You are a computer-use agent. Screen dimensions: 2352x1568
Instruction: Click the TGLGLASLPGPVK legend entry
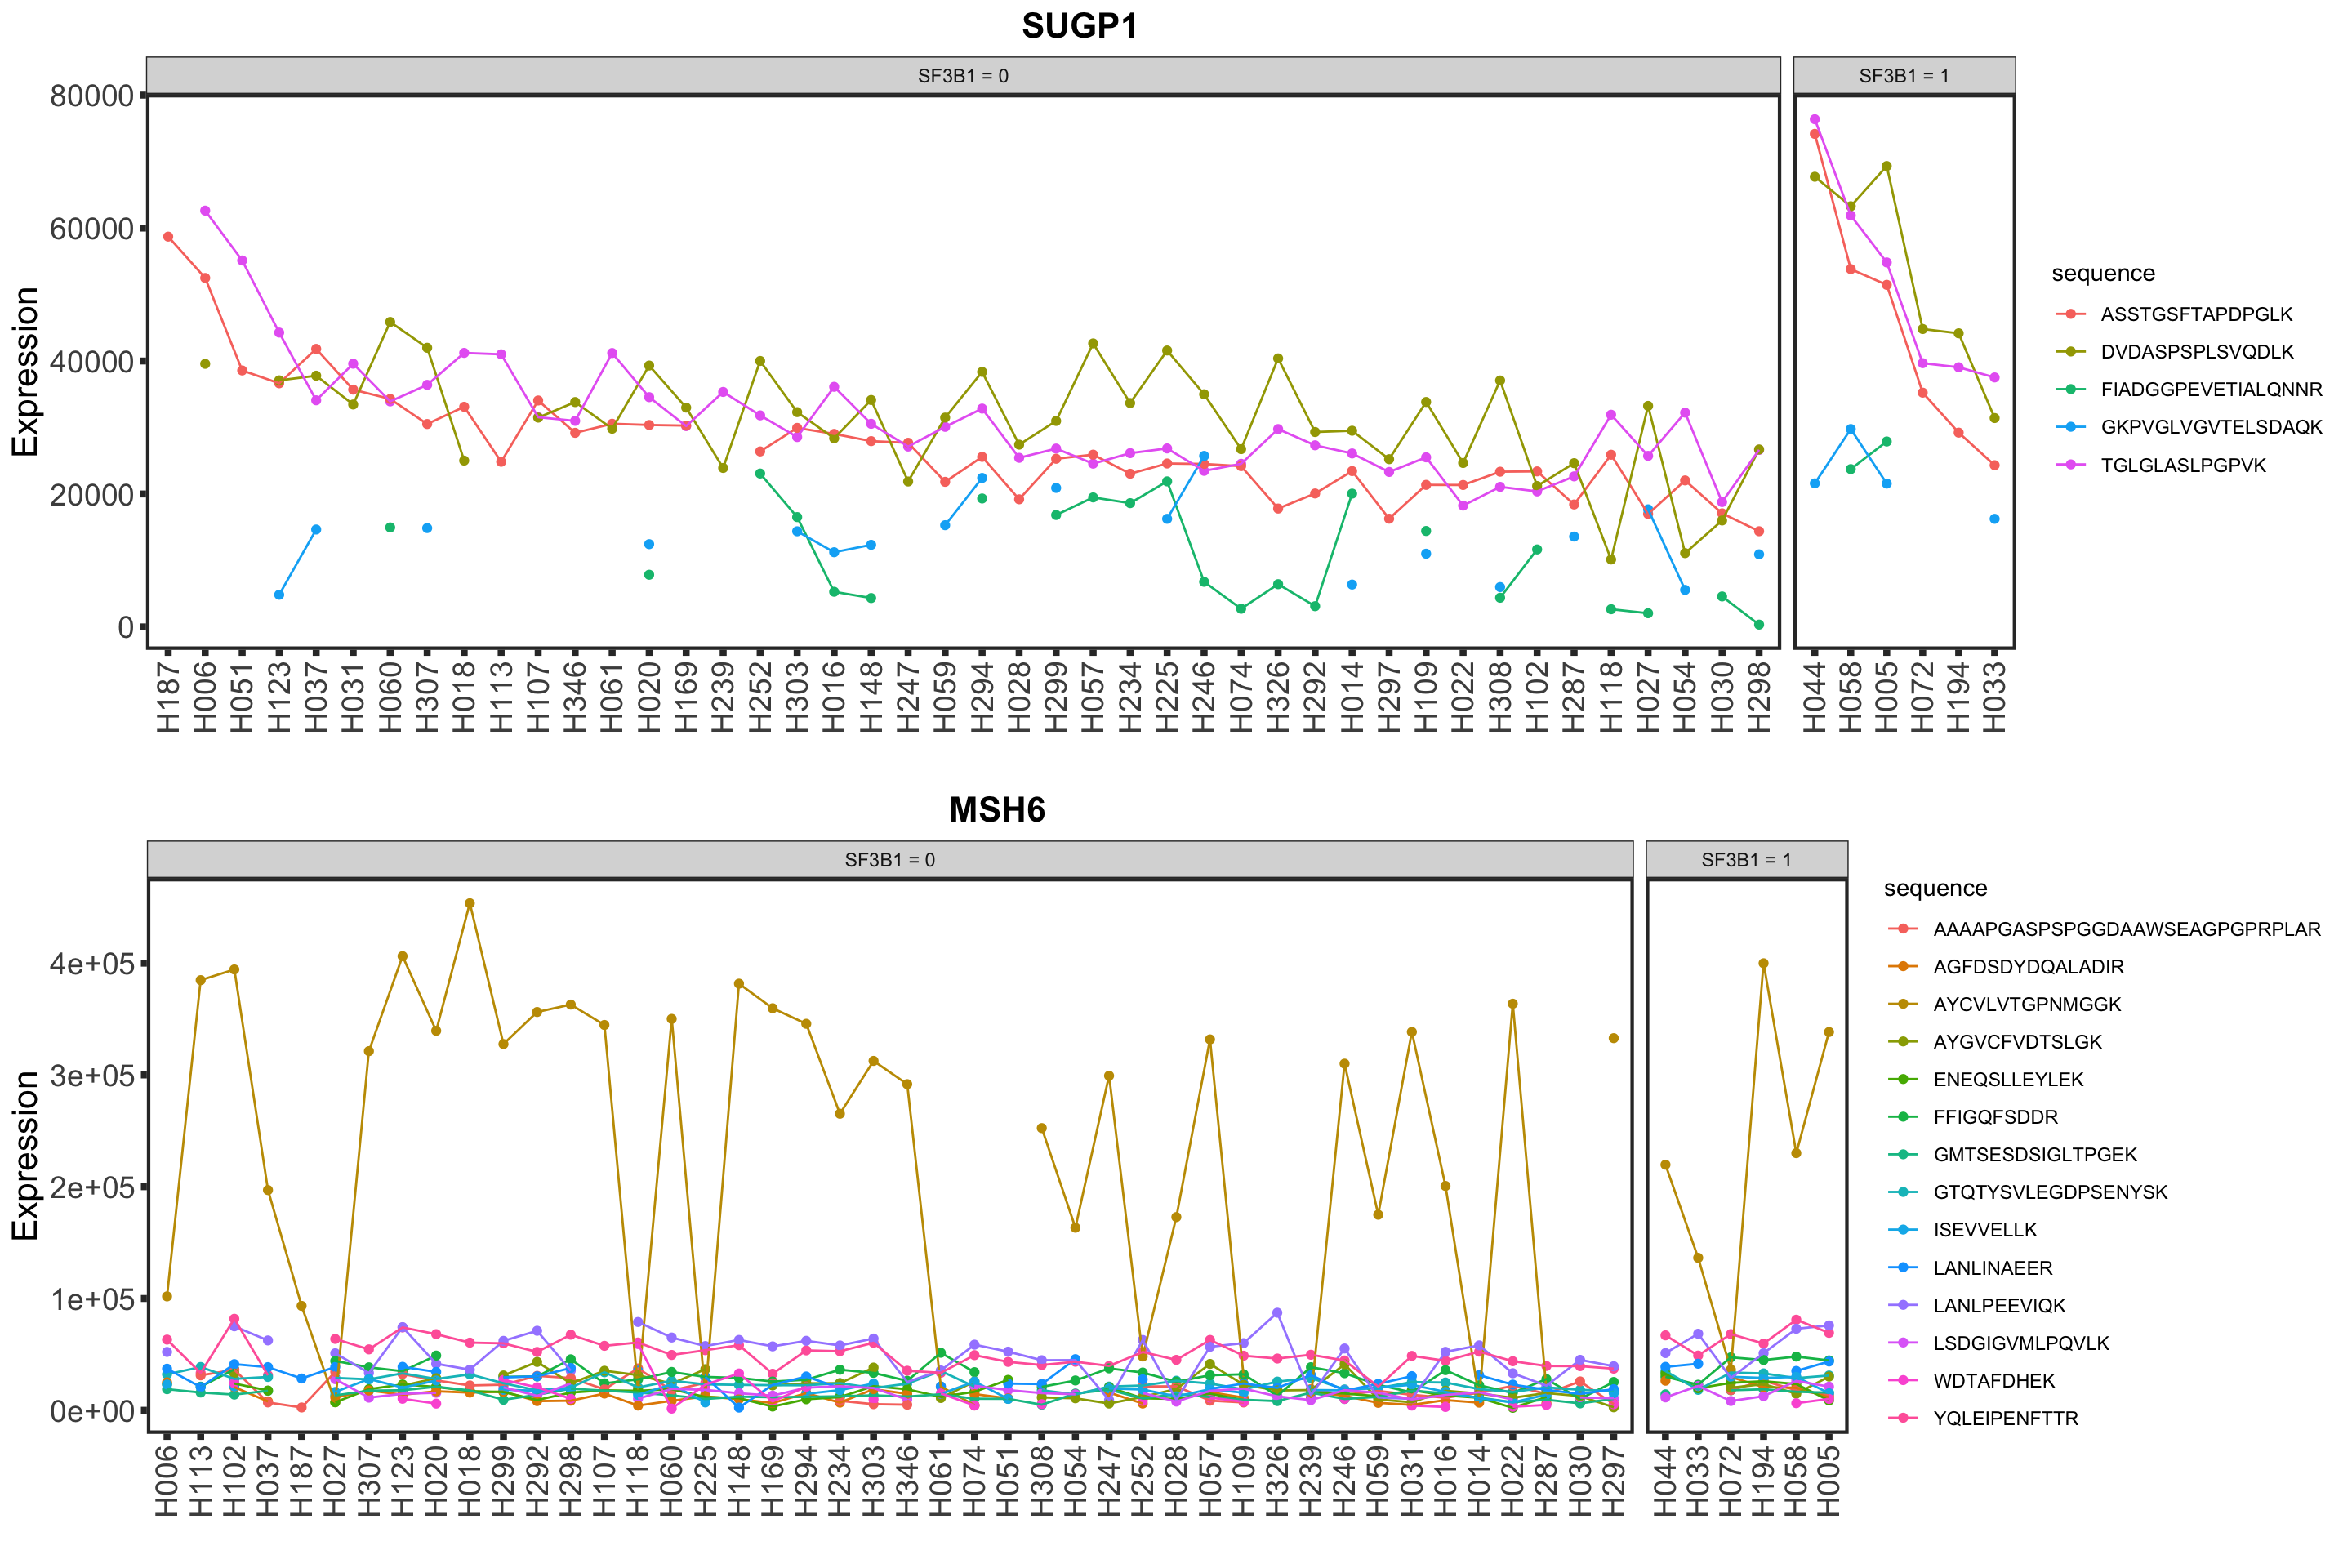2183,465
